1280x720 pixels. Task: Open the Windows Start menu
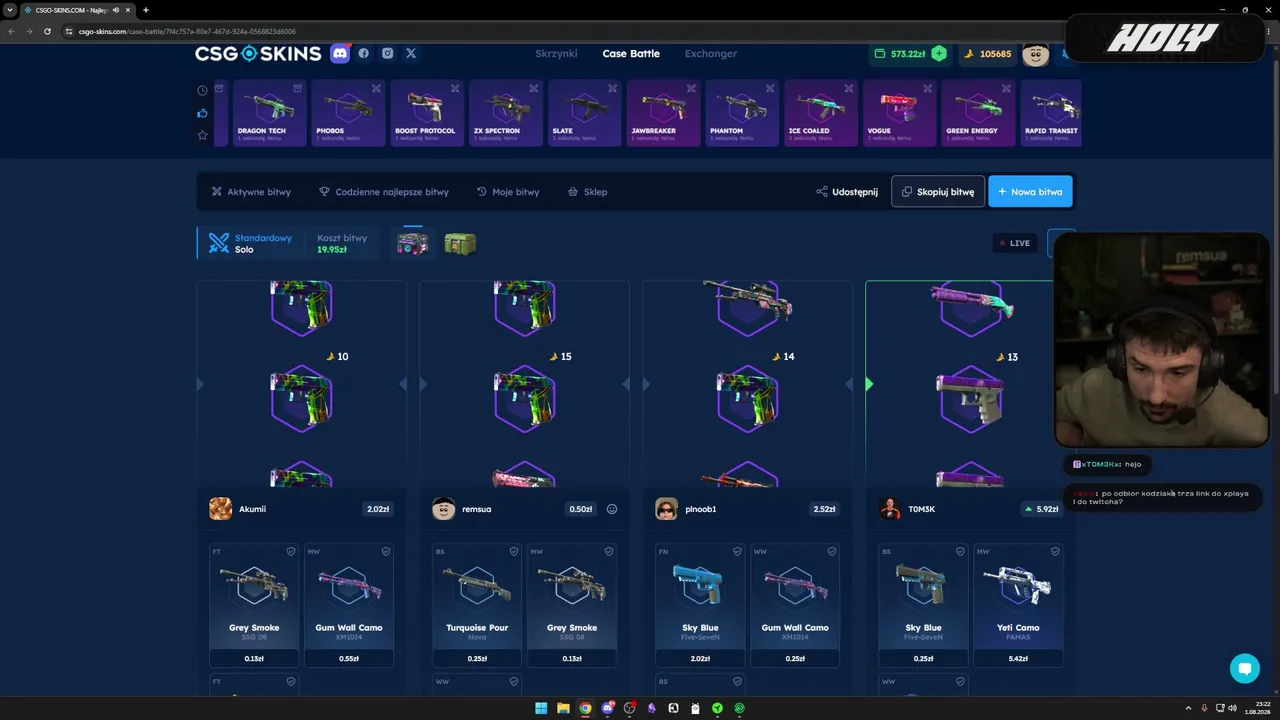point(541,708)
